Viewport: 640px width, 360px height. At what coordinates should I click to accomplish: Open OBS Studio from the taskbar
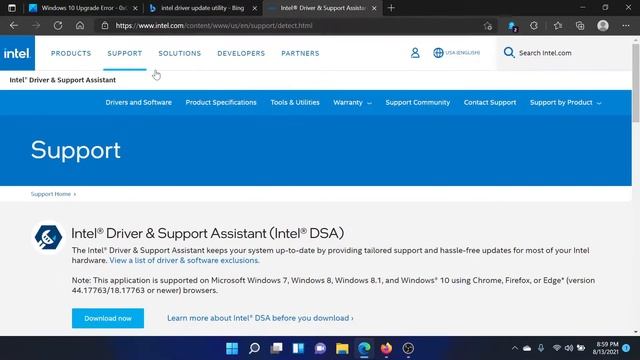pos(408,348)
